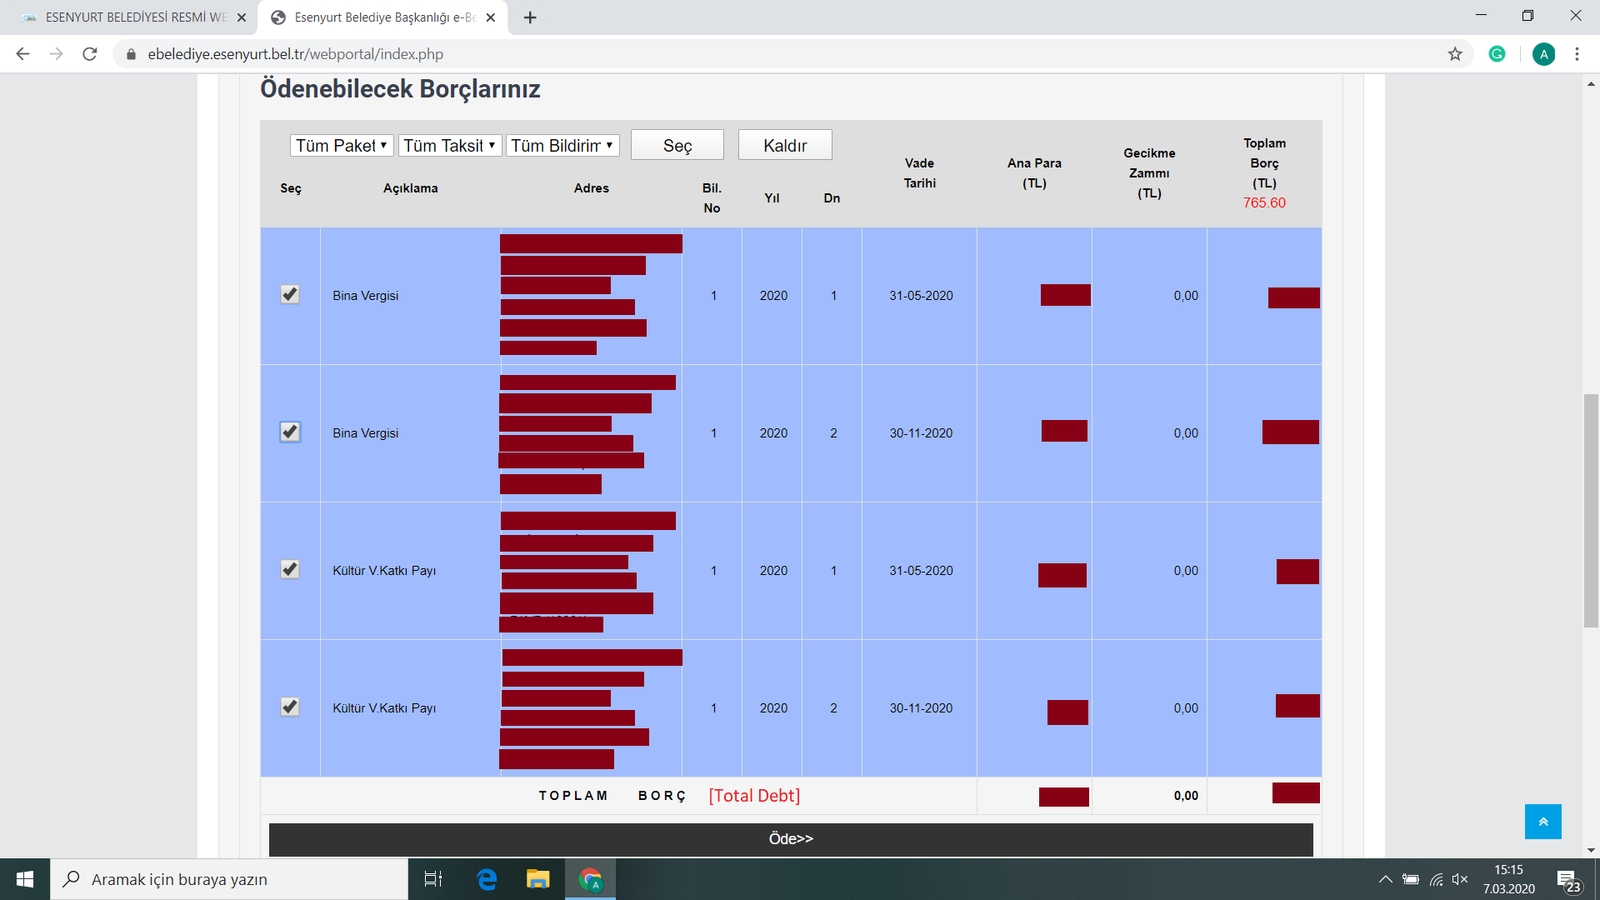Viewport: 1600px width, 900px height.
Task: Toggle Kültür V.Katkı Payı 31-05-2020 checkbox
Action: (290, 569)
